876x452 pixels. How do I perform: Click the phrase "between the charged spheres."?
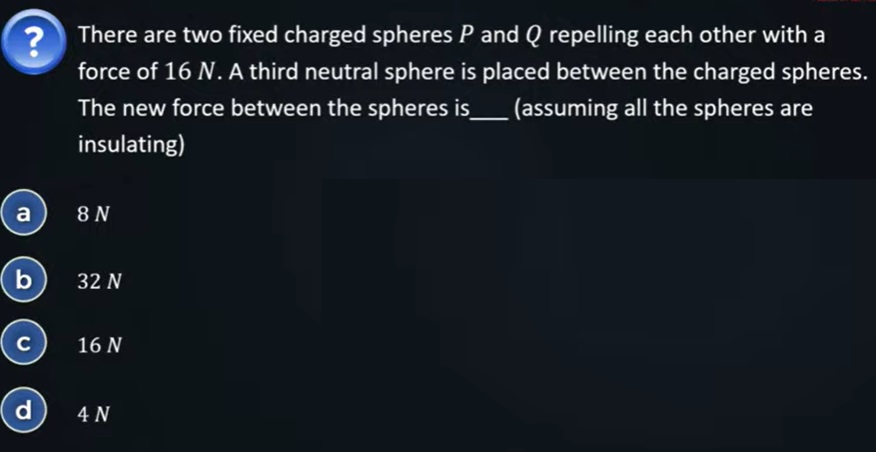736,73
